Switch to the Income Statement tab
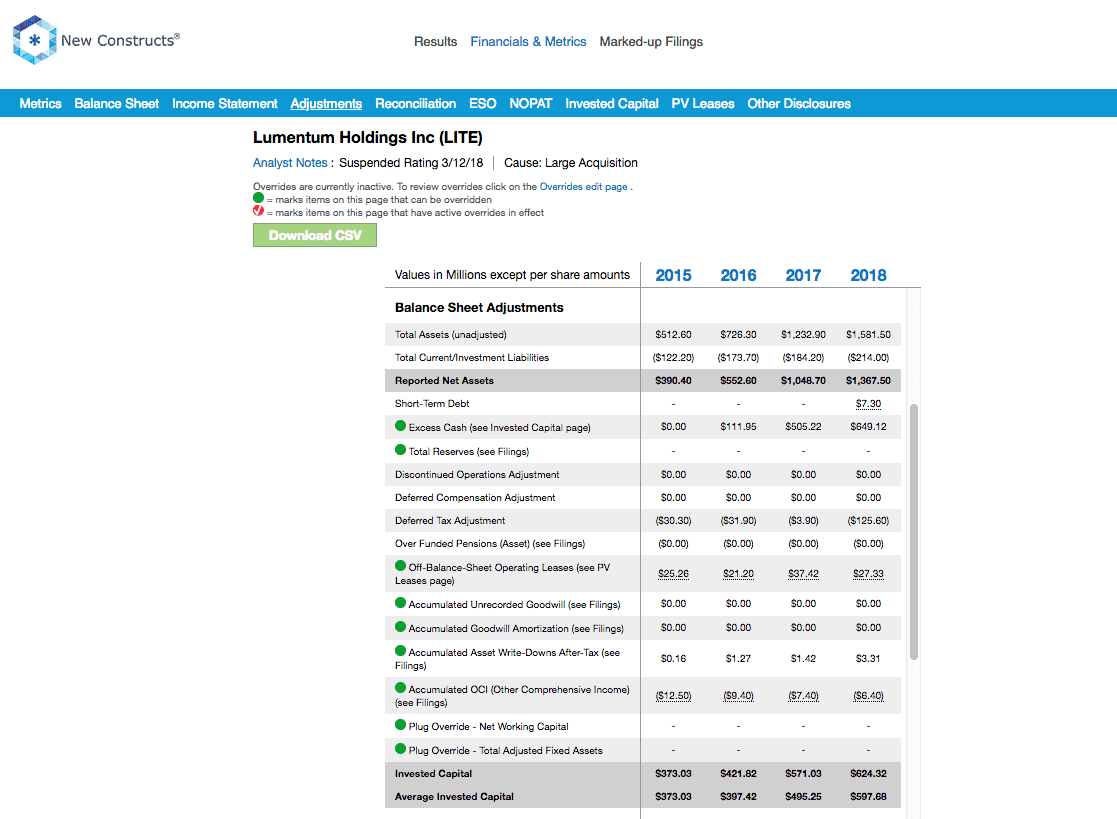The width and height of the screenshot is (1117, 819). point(224,103)
